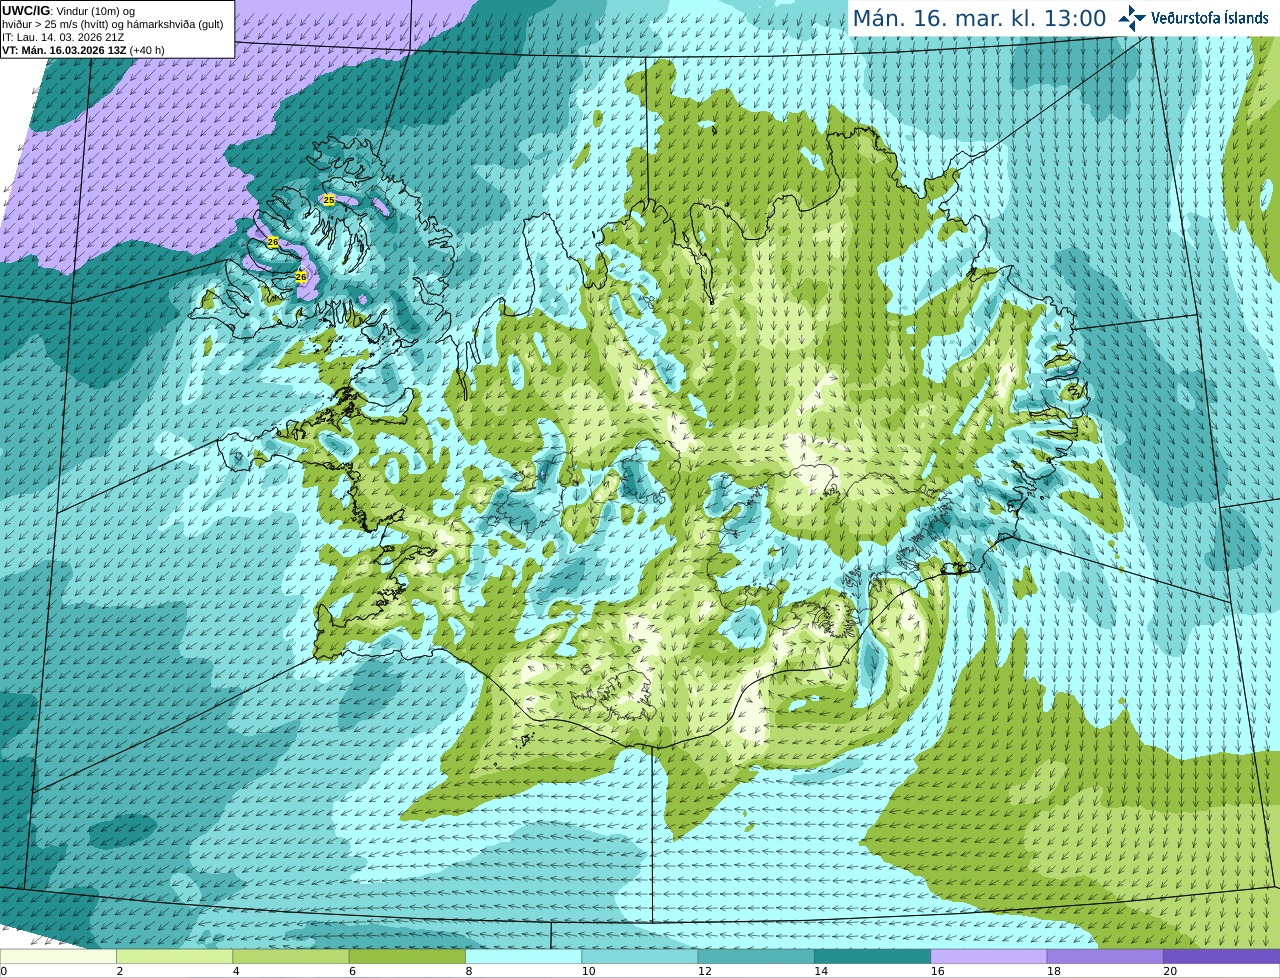Pick the olive green 6–8 m/s legend swatch

[407, 956]
